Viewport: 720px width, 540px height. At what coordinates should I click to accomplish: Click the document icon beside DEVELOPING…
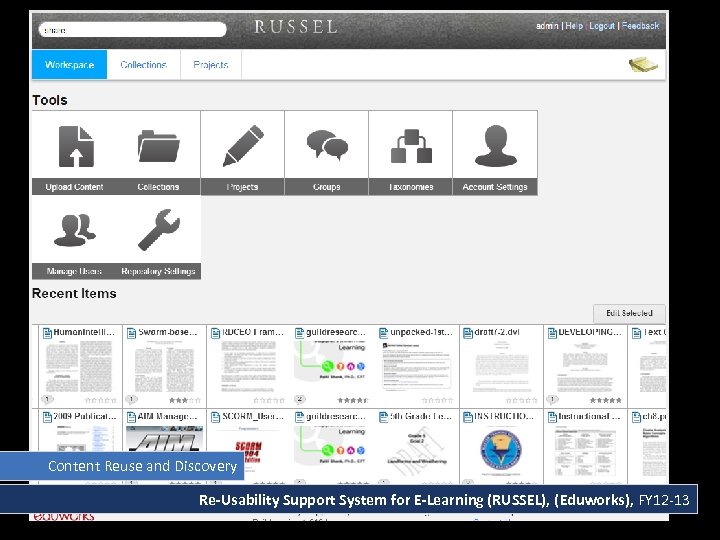[552, 333]
